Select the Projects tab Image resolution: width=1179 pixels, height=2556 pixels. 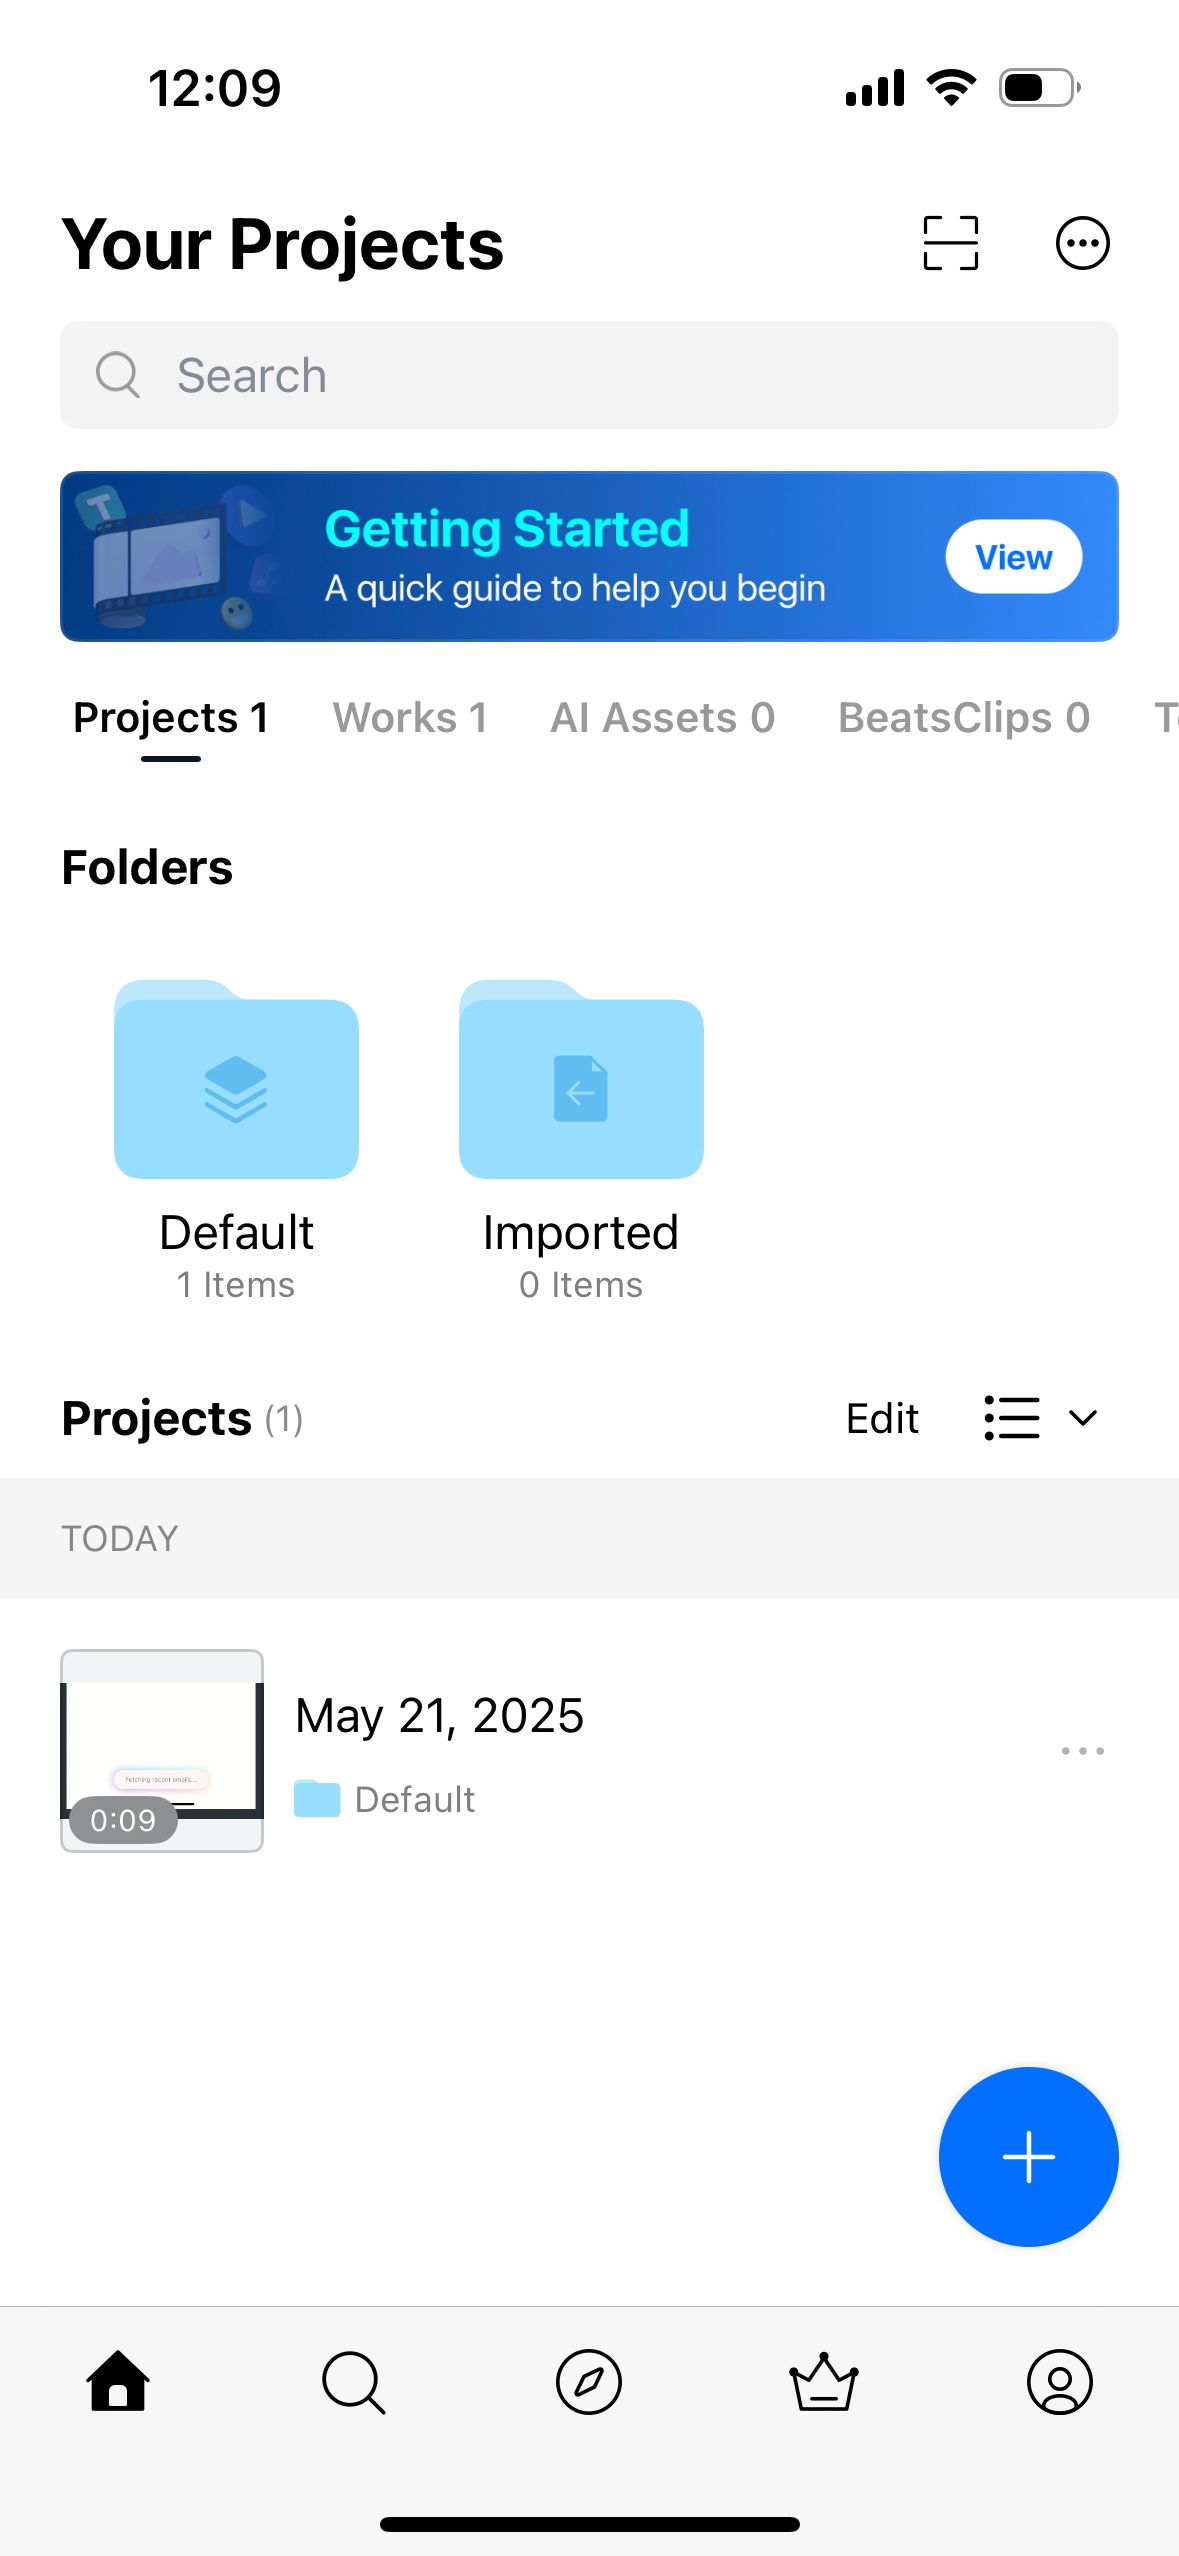(x=171, y=718)
